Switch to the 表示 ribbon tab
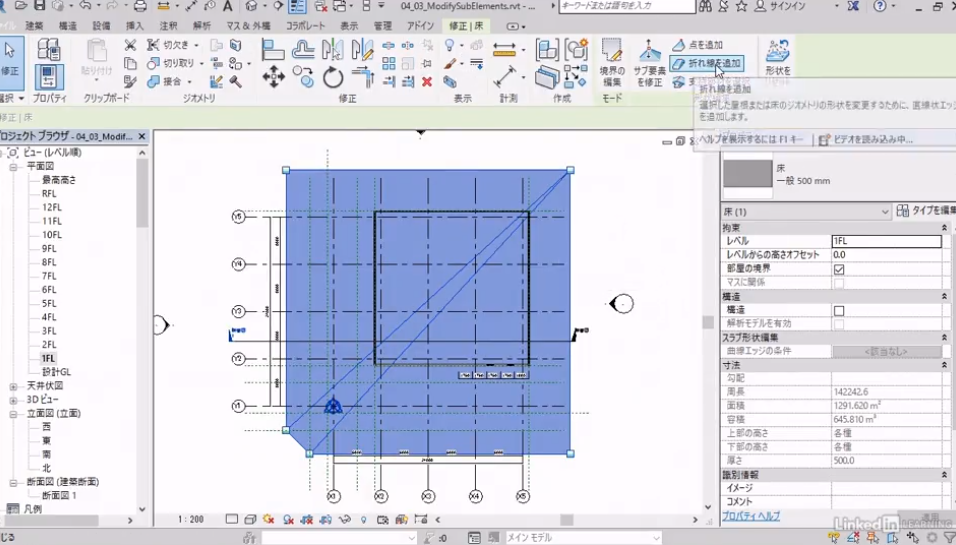Viewport: 956px width, 545px height. click(x=349, y=25)
